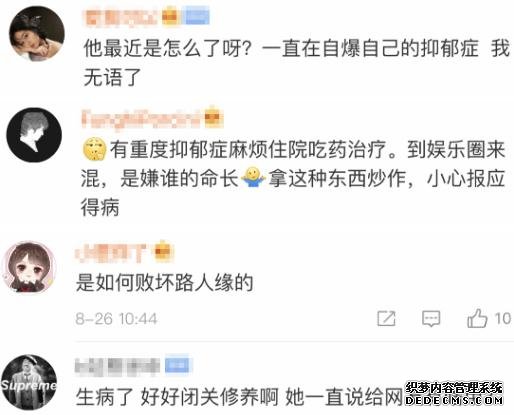Tap the thumbs-up like icon
Screen dimensions: 514x415
[x=477, y=318]
